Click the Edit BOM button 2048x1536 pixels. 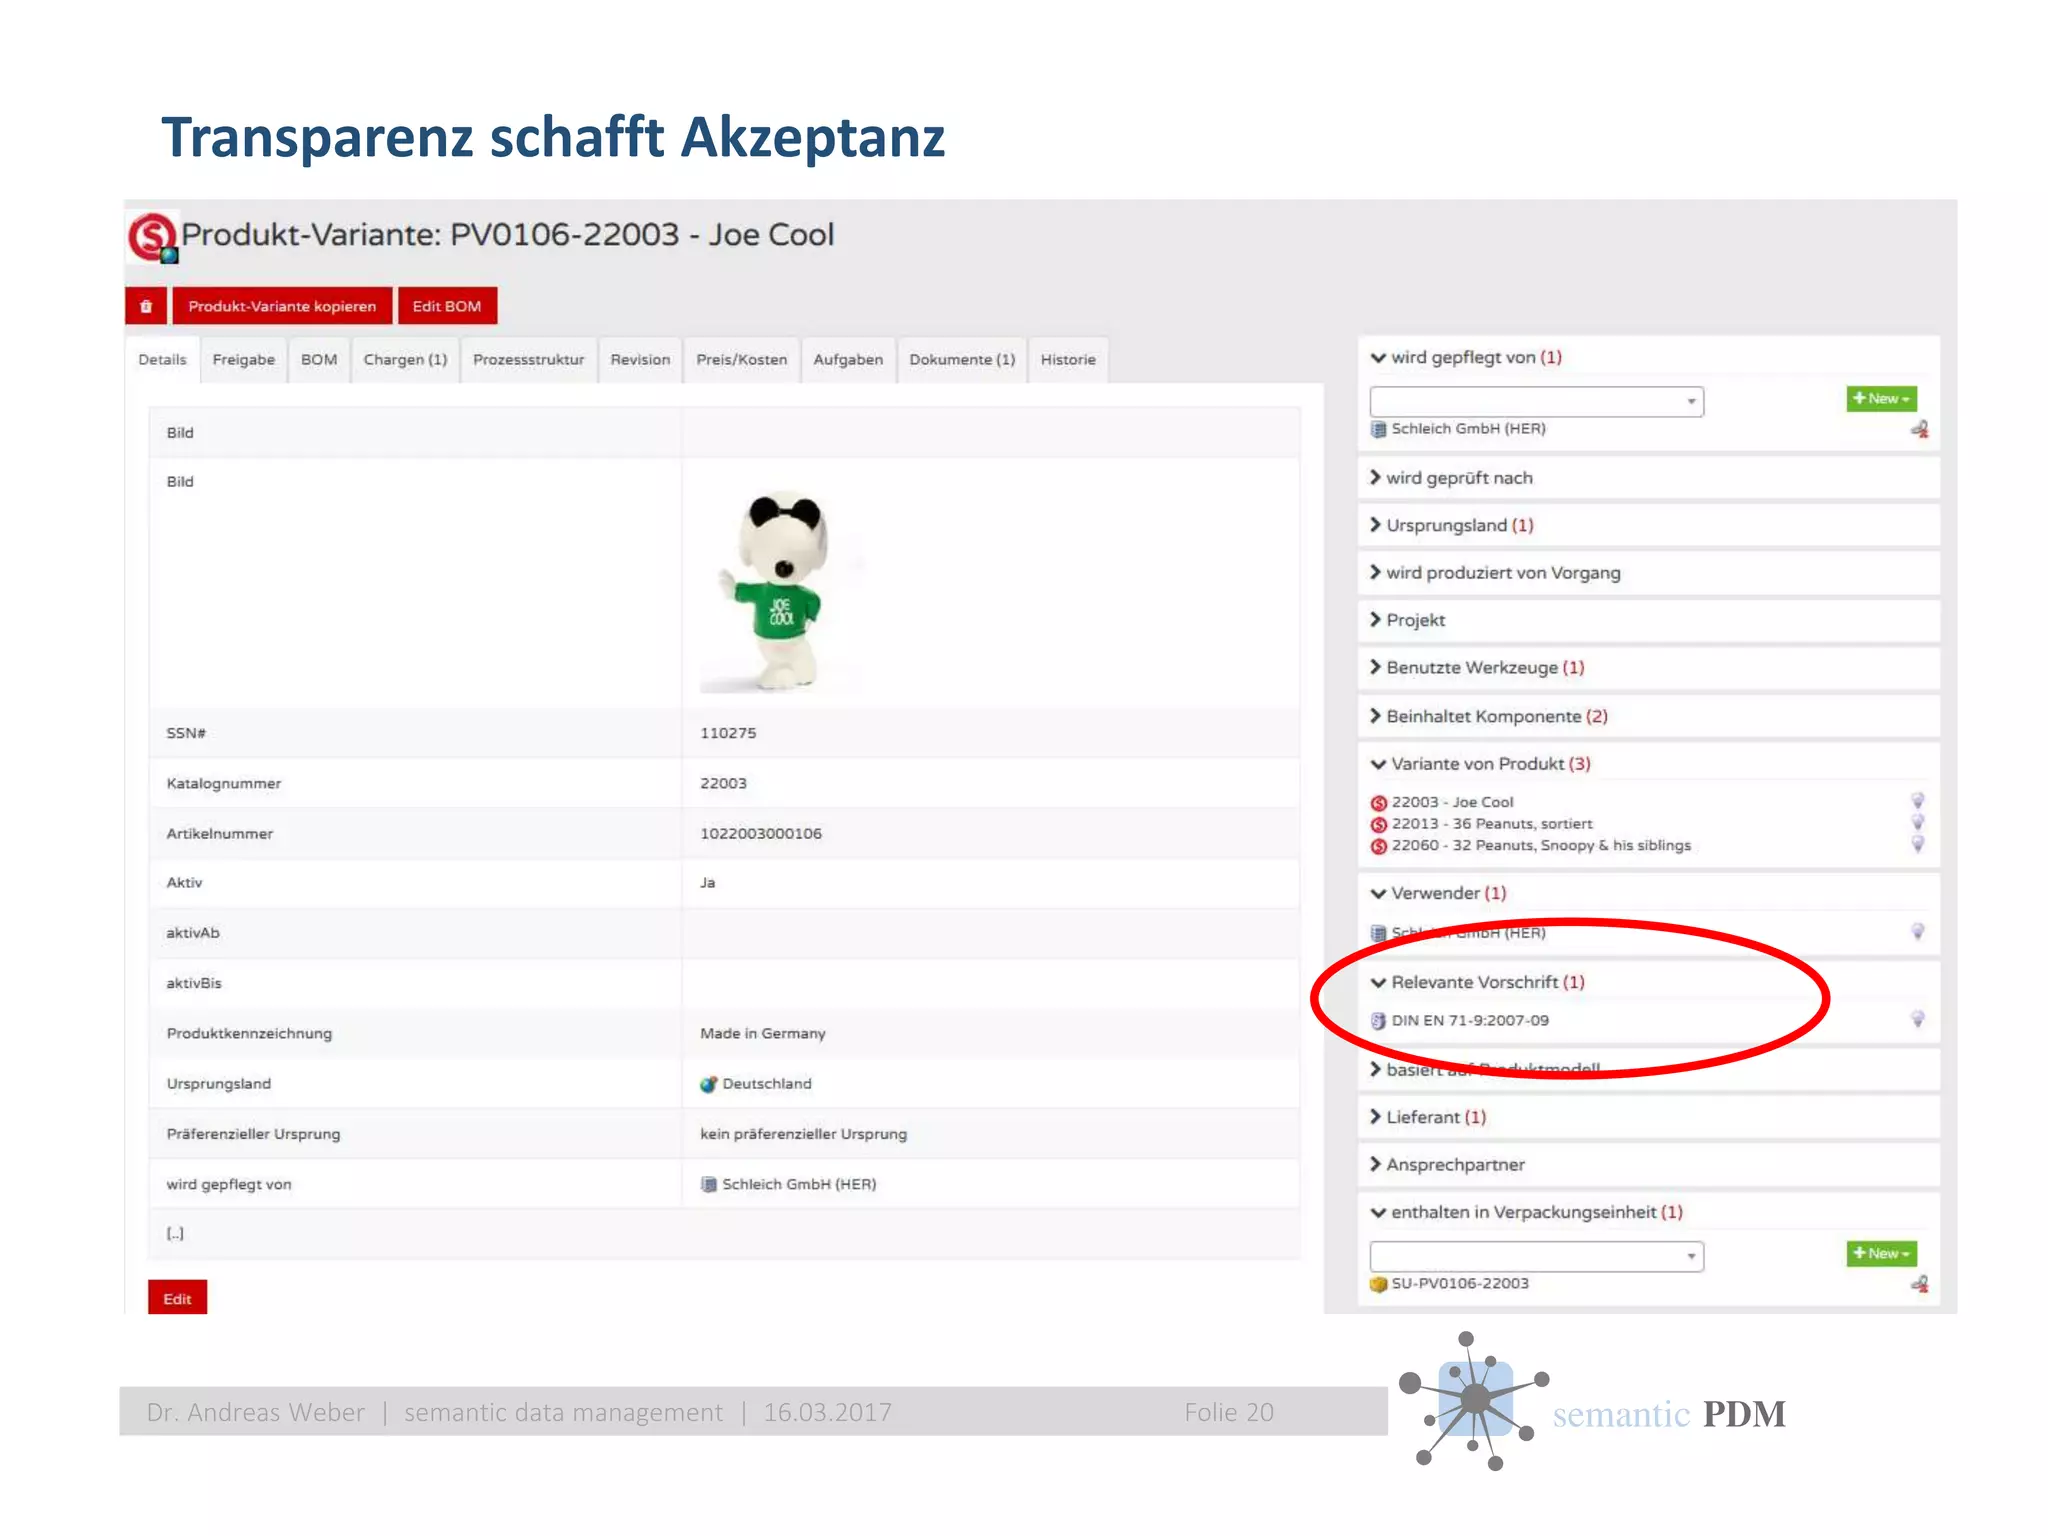[x=447, y=306]
